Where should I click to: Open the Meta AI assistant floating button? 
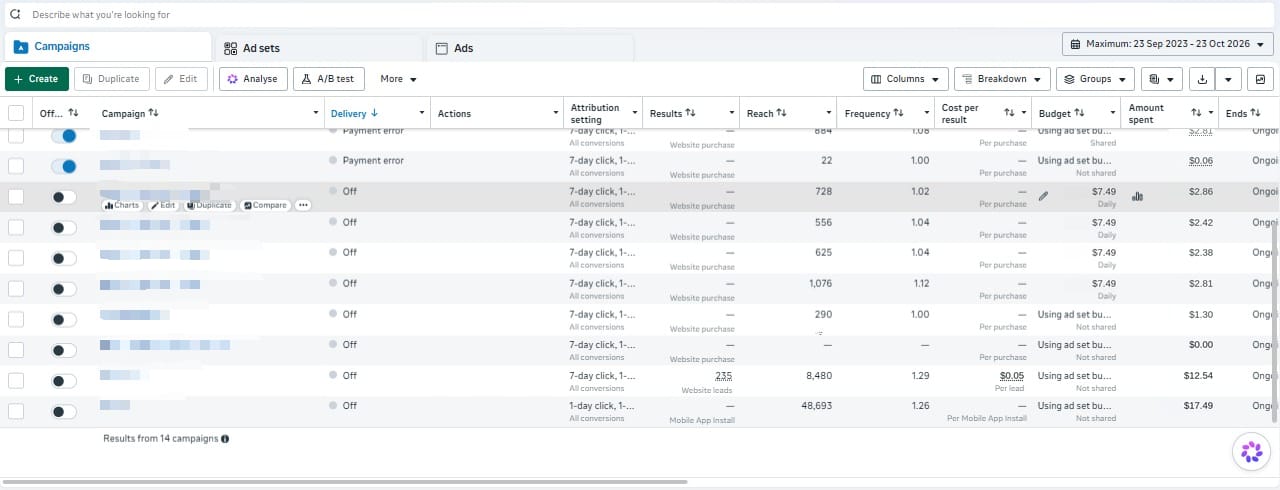[x=1251, y=452]
